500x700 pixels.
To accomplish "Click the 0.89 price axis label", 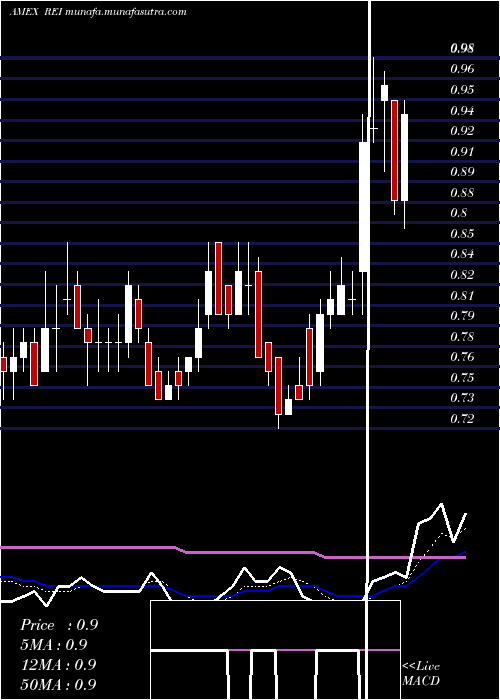I will [x=462, y=172].
